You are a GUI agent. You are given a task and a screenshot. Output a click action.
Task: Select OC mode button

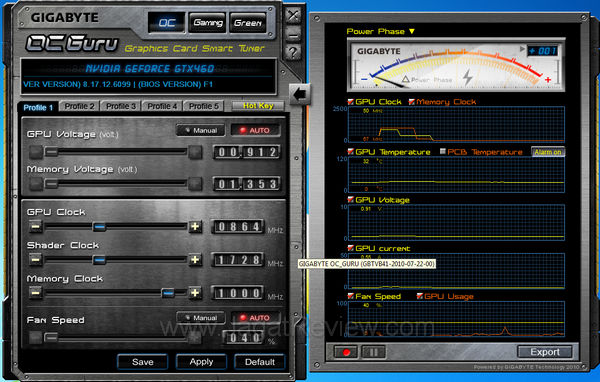[x=167, y=23]
